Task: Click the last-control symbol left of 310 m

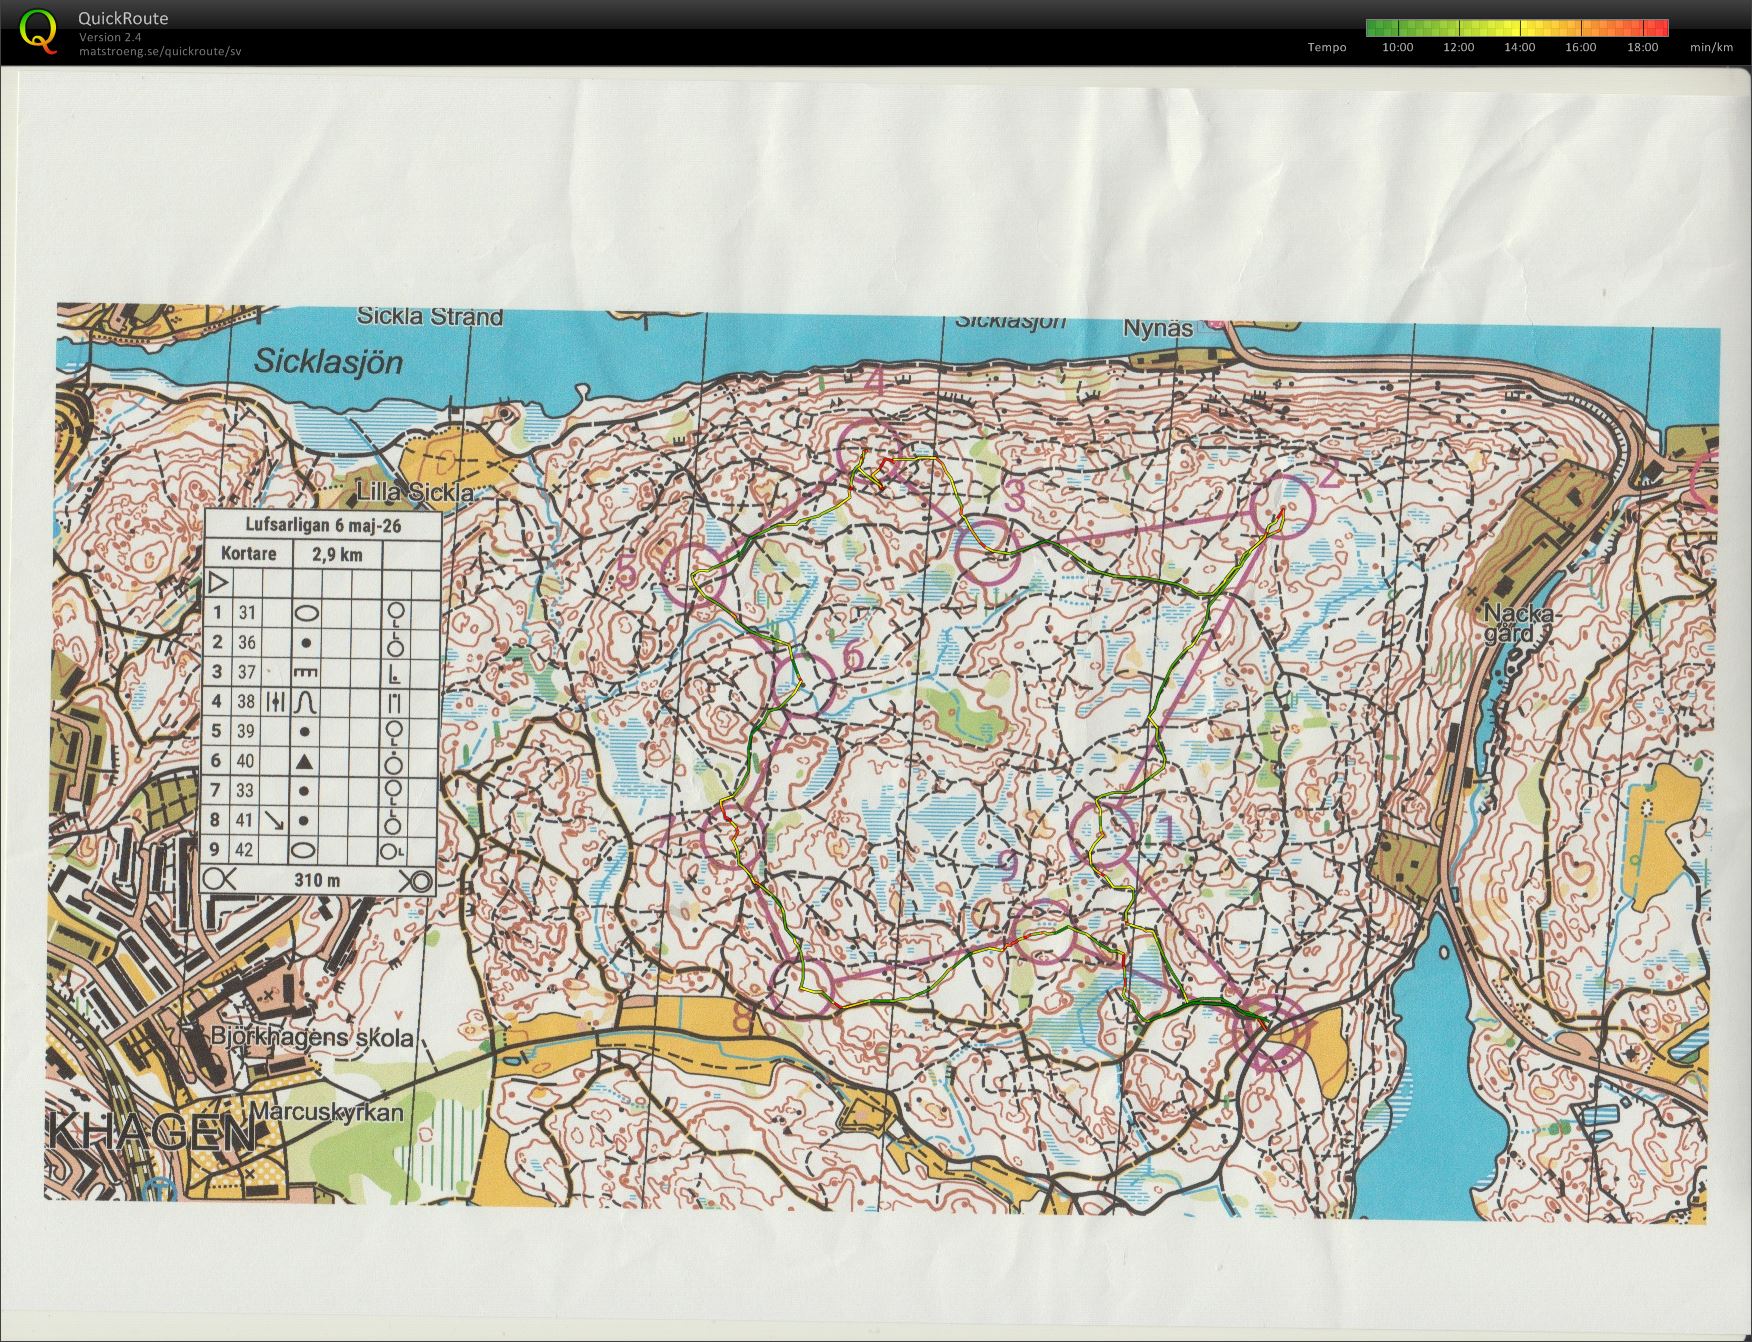Action: tap(219, 880)
